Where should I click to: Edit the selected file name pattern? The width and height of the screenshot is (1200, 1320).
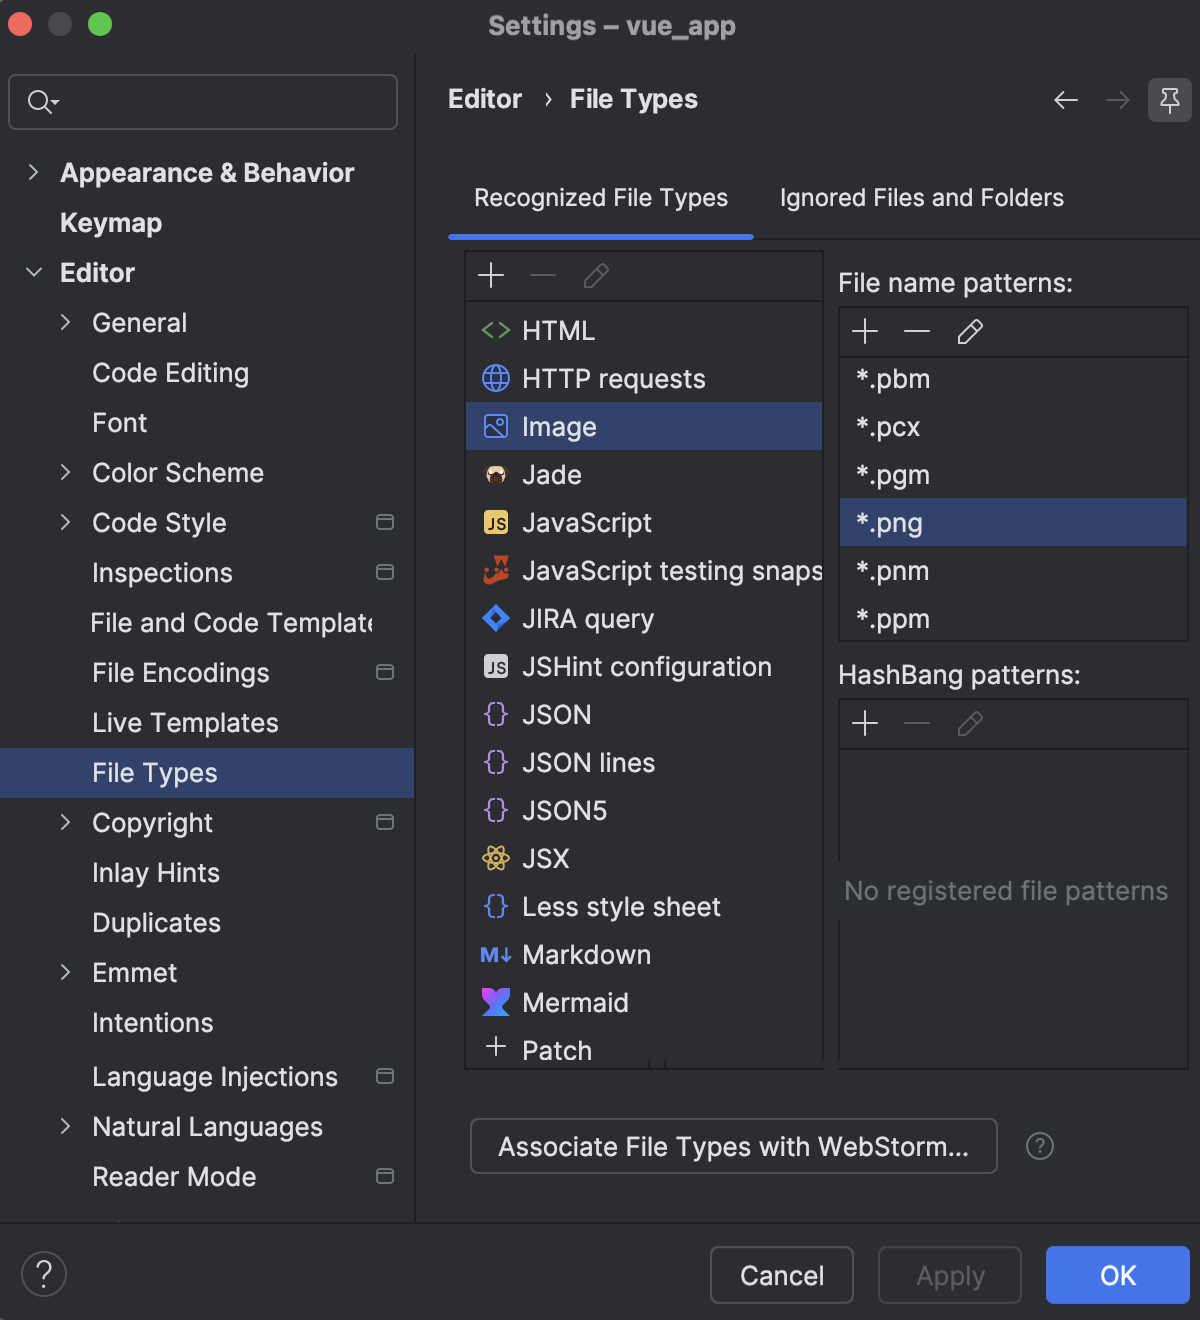tap(970, 331)
